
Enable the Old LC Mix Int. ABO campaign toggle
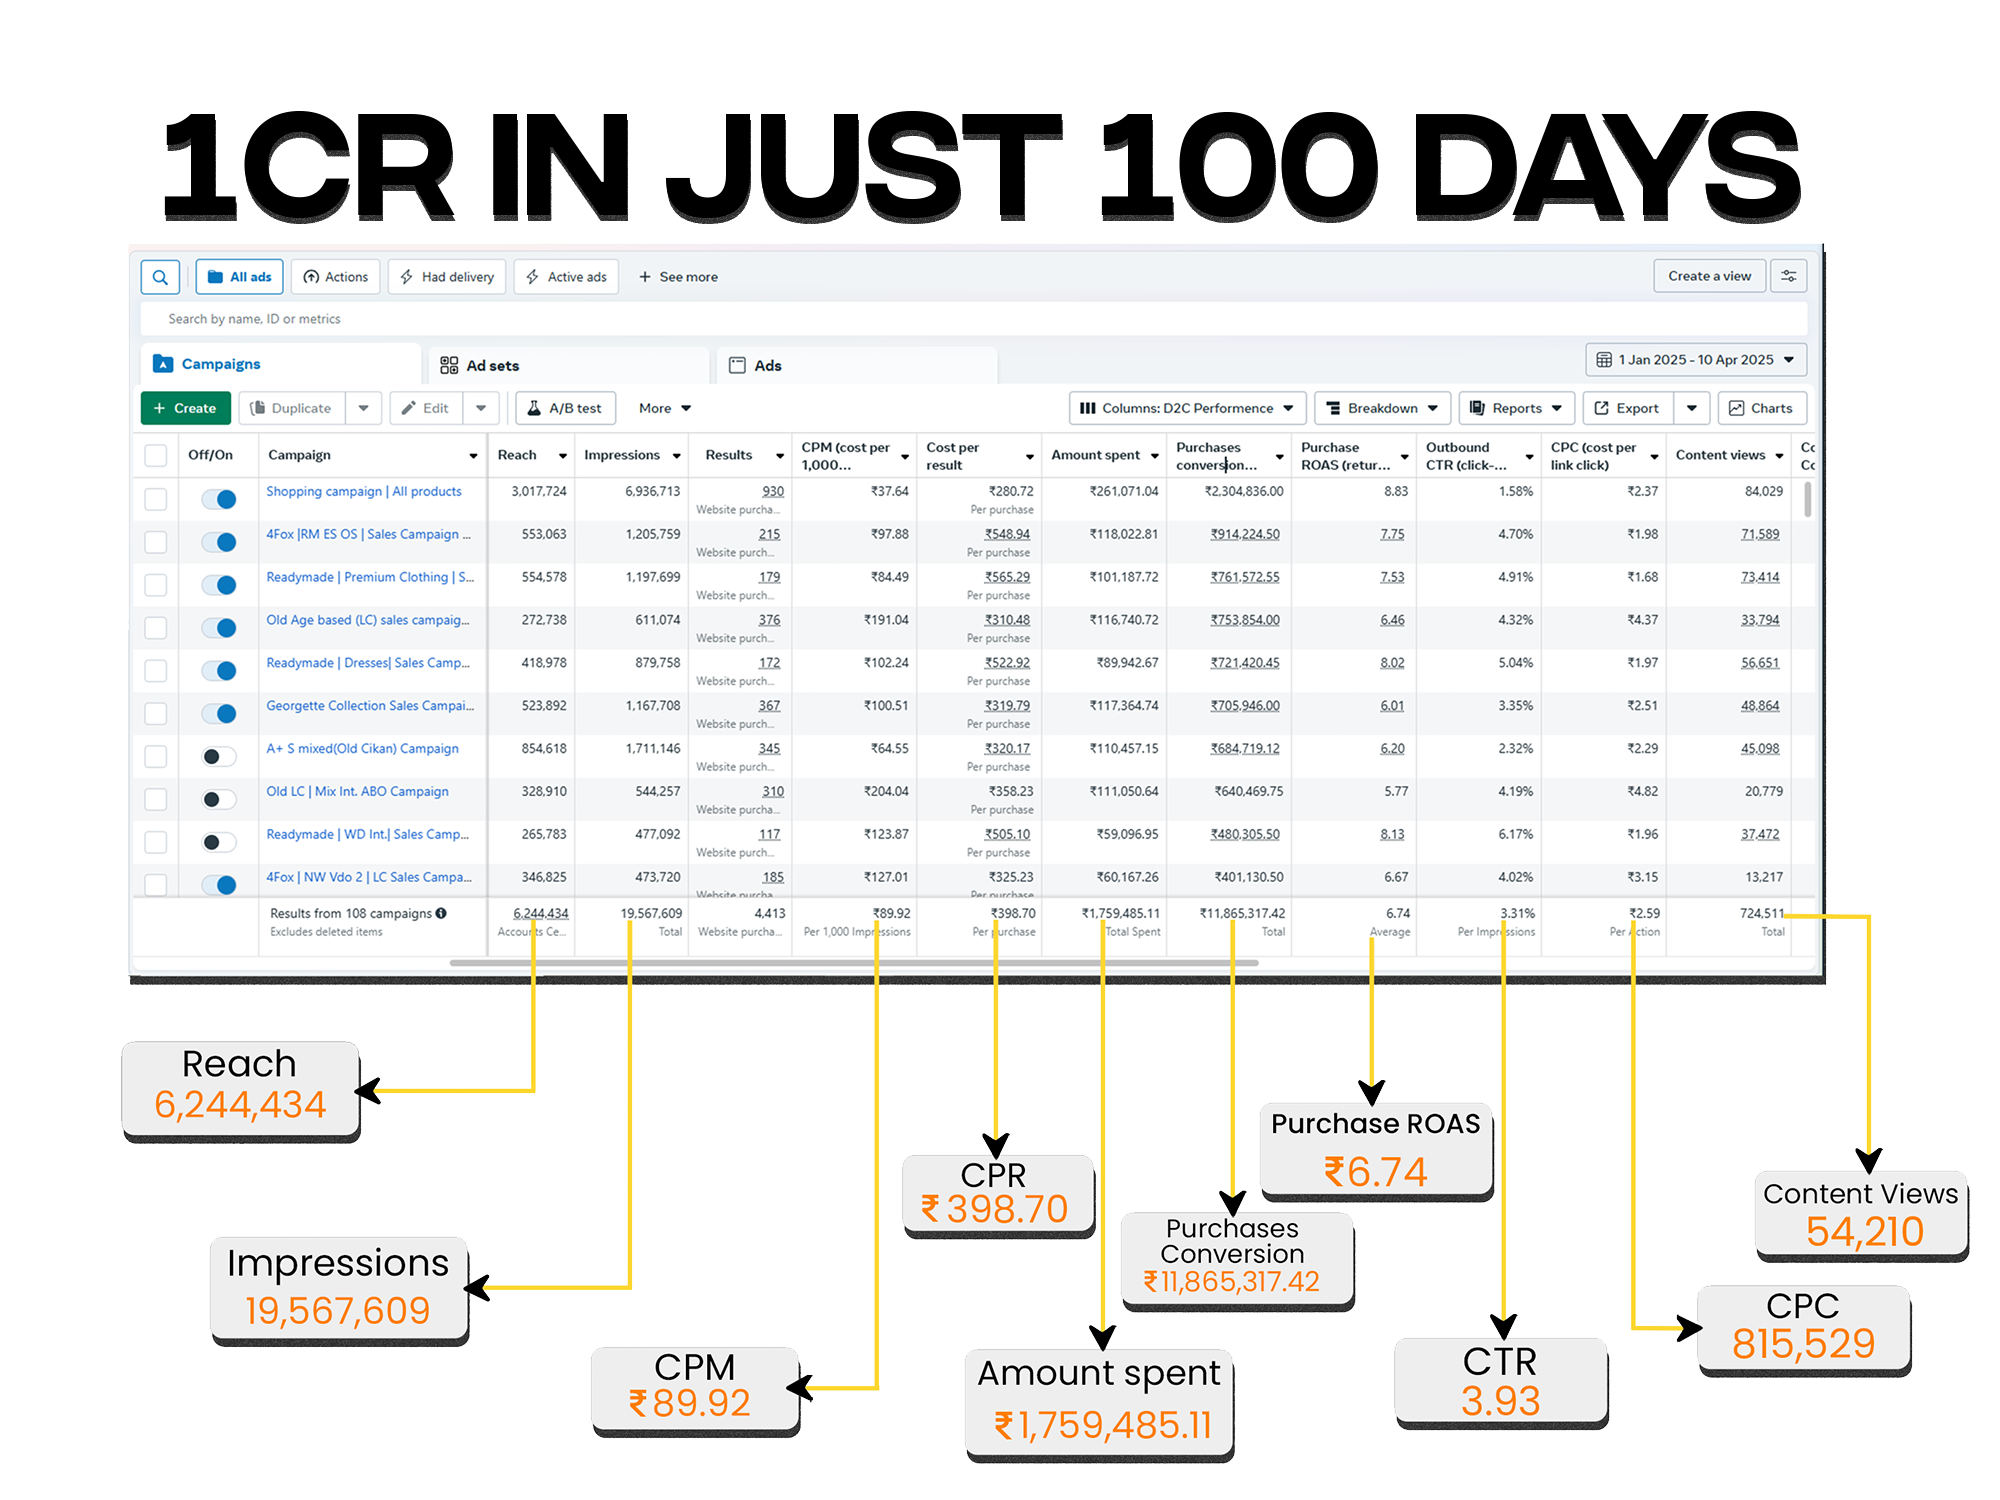point(219,799)
